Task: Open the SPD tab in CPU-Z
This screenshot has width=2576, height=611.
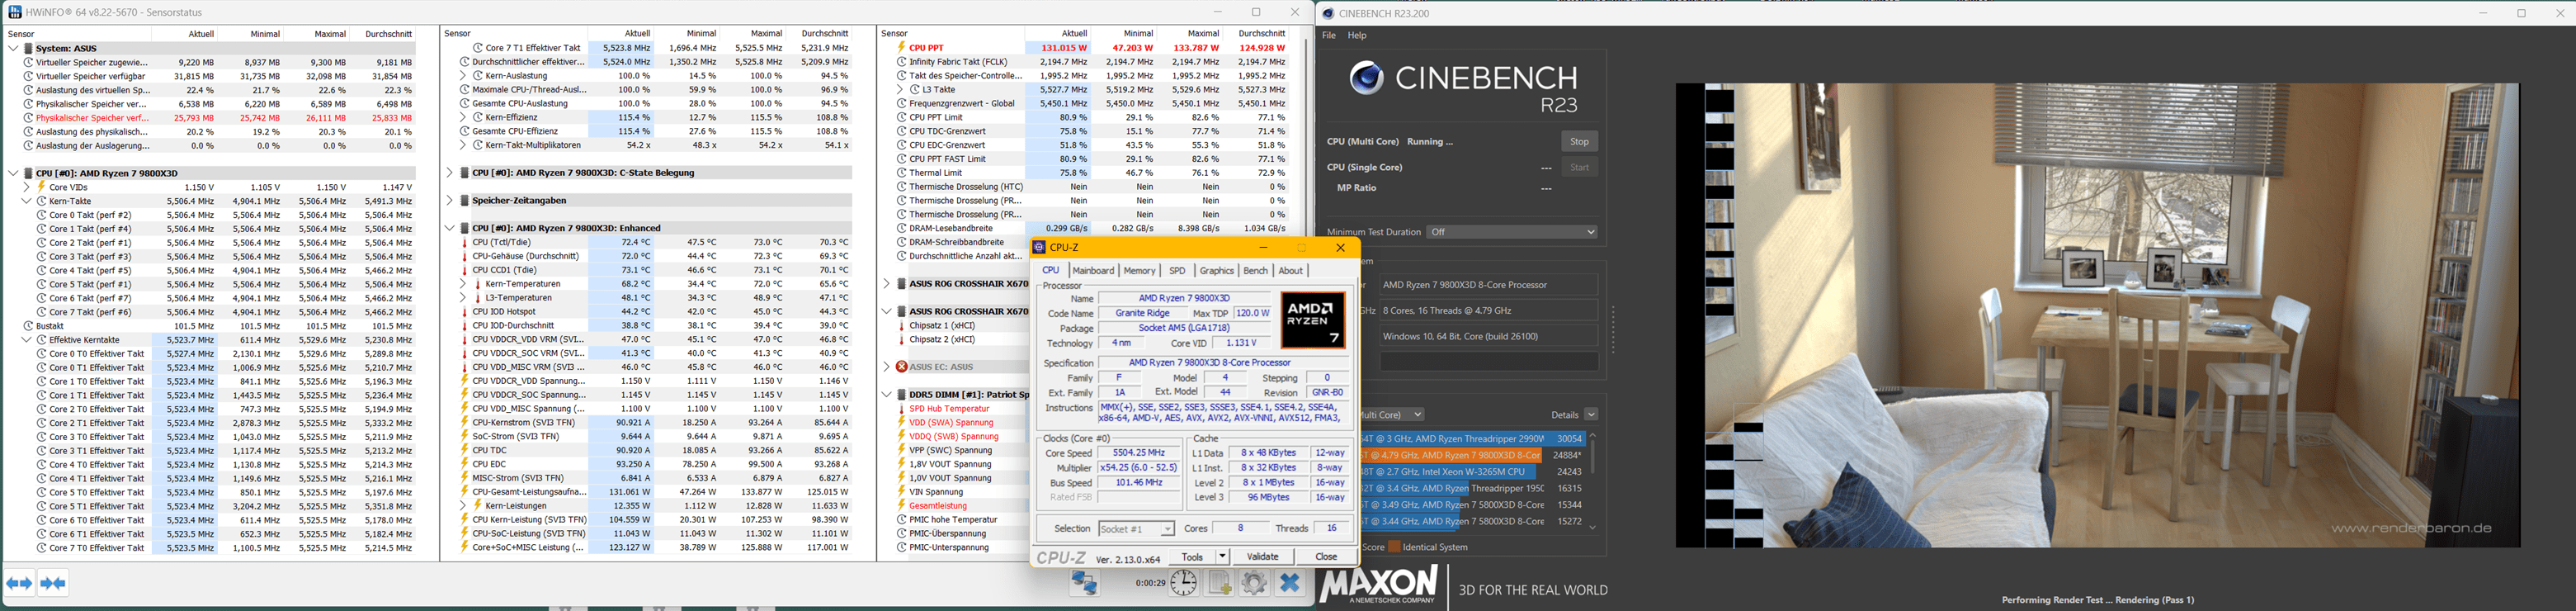Action: click(1177, 271)
